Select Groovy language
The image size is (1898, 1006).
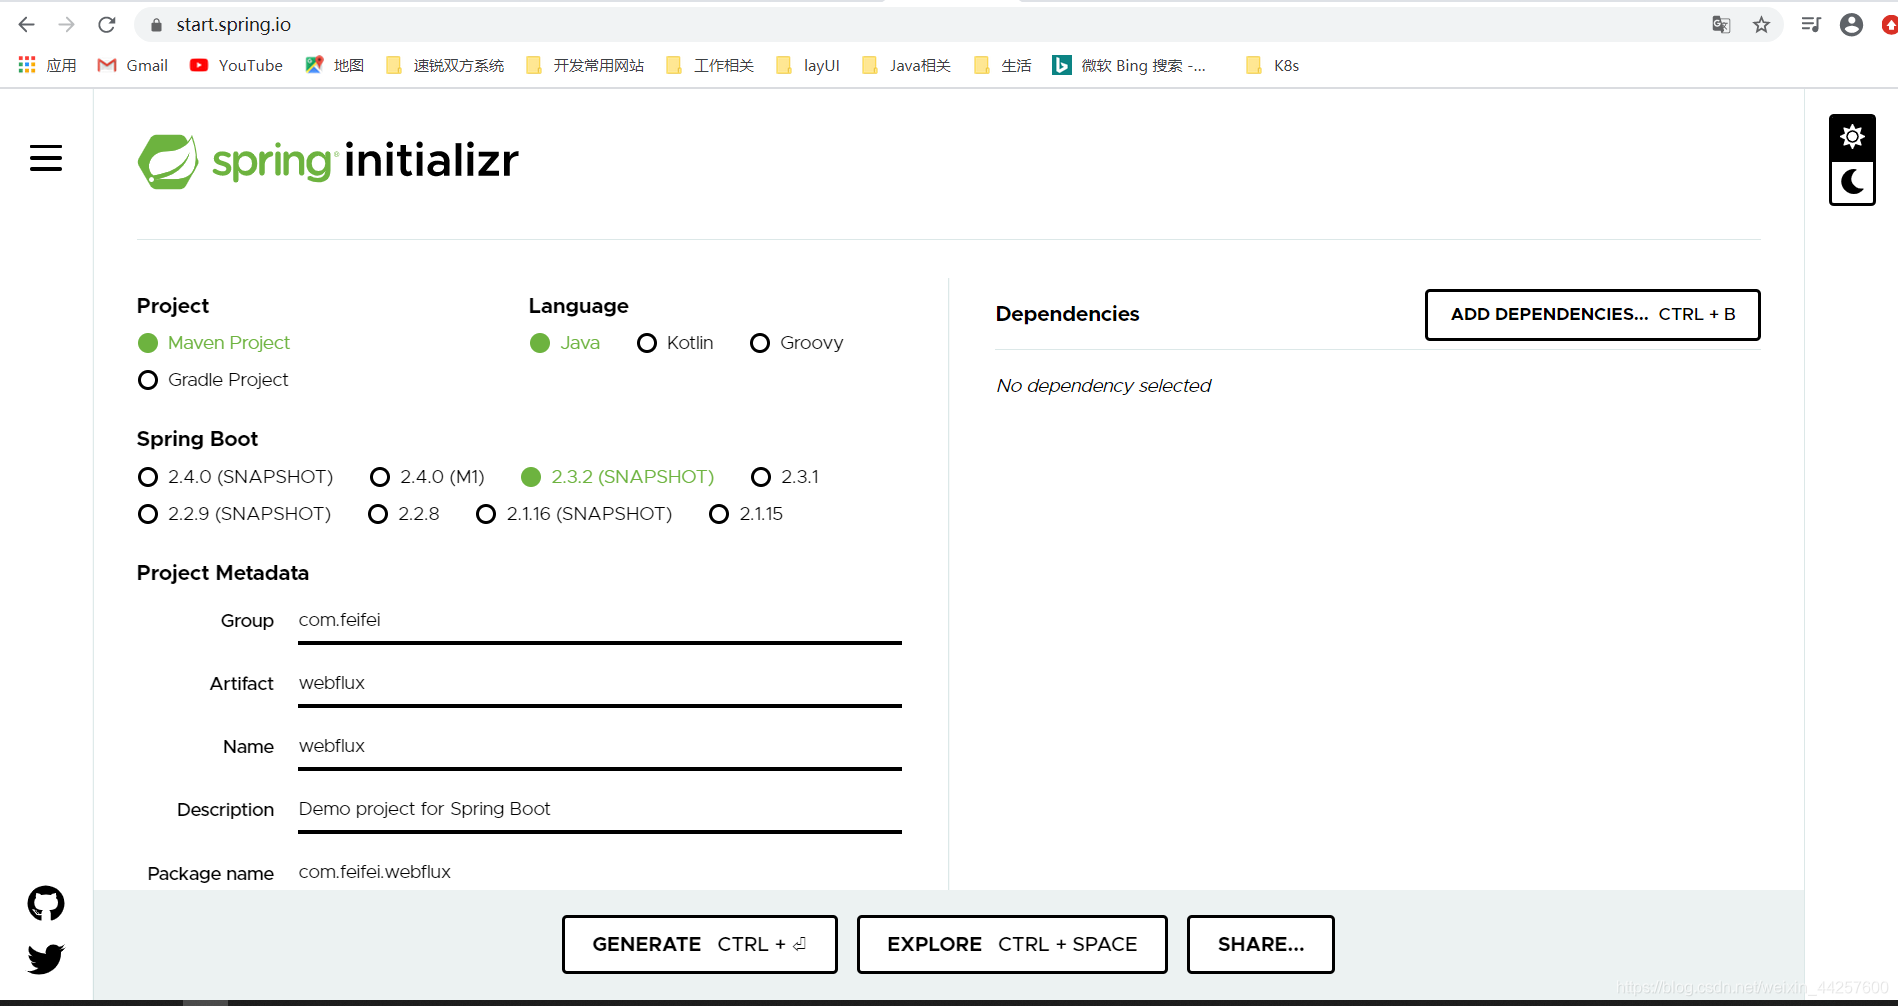click(797, 343)
